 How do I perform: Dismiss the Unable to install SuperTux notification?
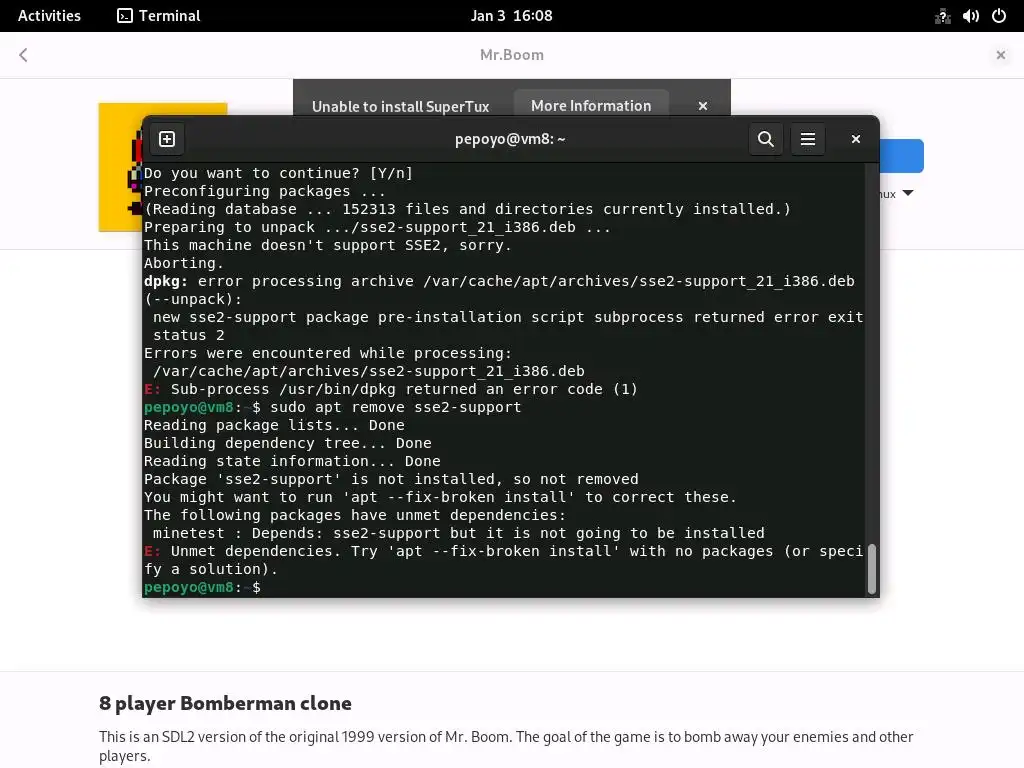(703, 106)
